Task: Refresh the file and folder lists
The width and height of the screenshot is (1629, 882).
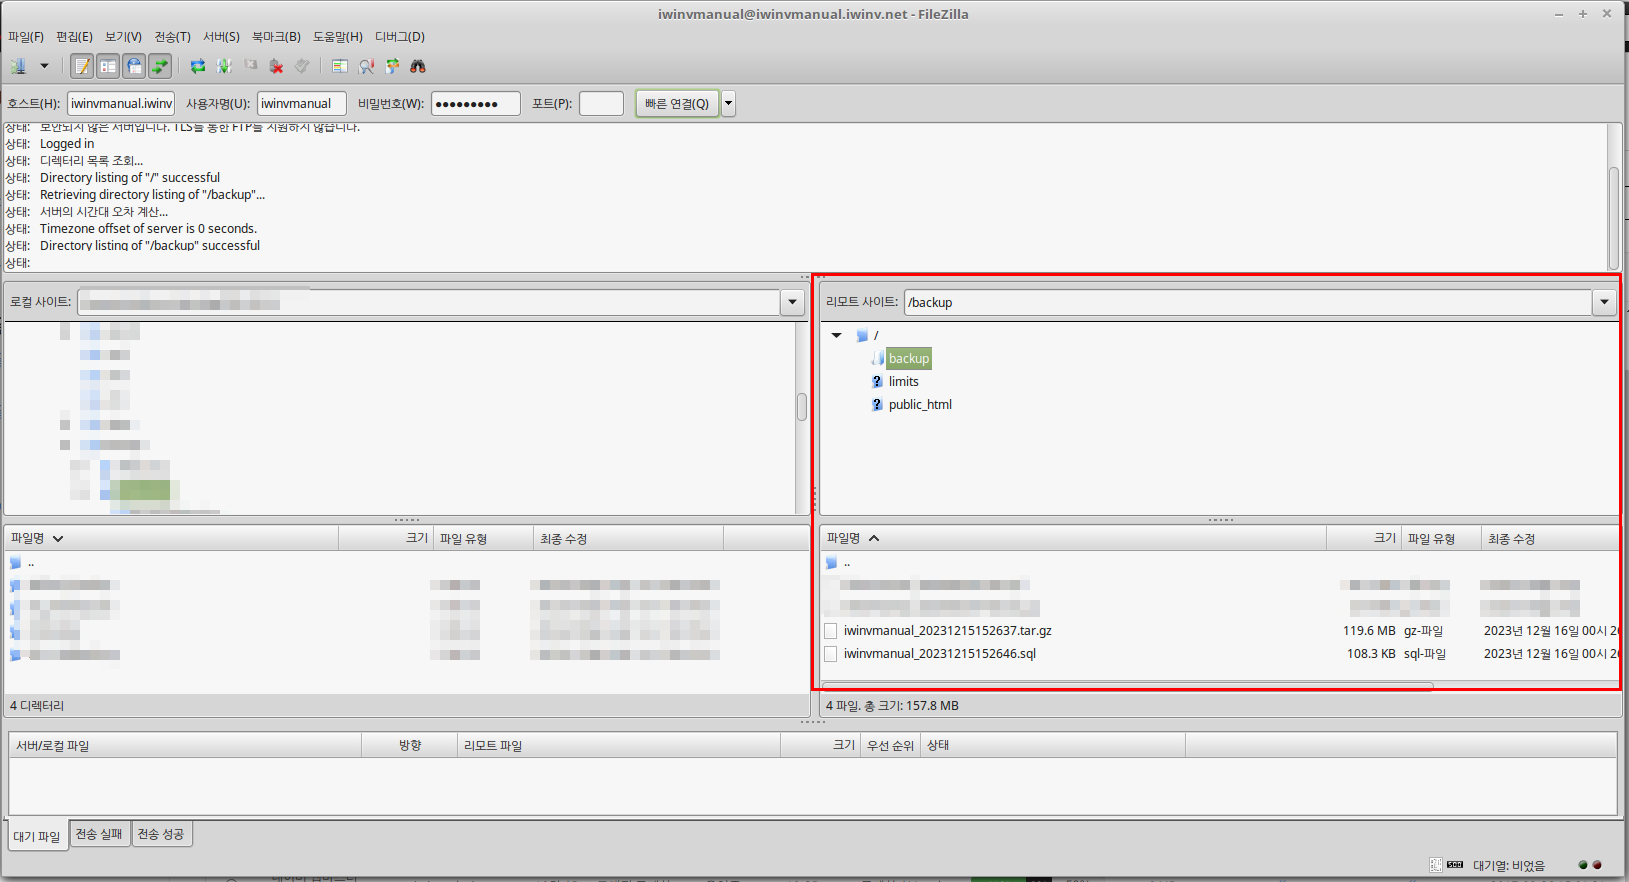Action: coord(198,66)
